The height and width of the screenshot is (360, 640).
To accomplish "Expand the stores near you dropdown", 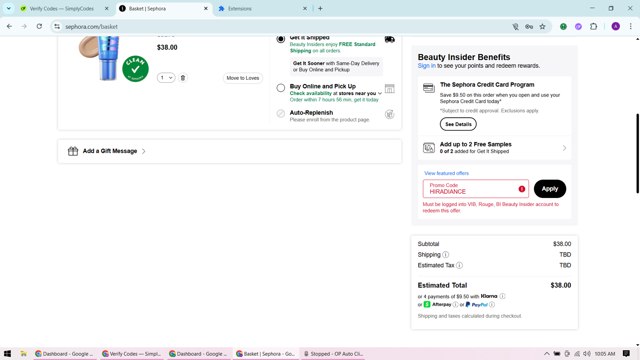I will (x=380, y=93).
